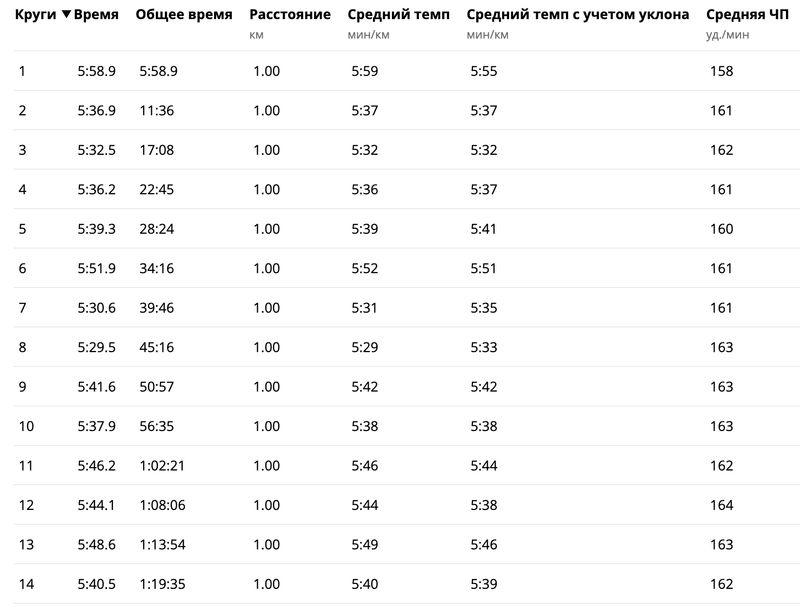Select lap 5 heart rate 160
This screenshot has width=800, height=608.
(x=721, y=229)
